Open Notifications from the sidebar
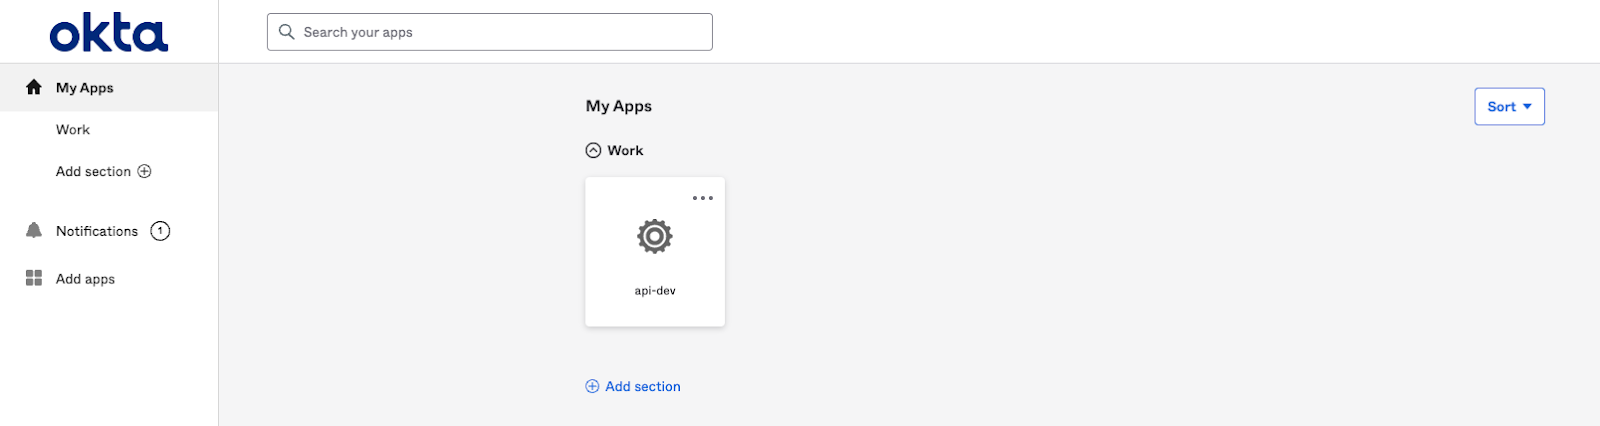The height and width of the screenshot is (426, 1600). (x=97, y=231)
